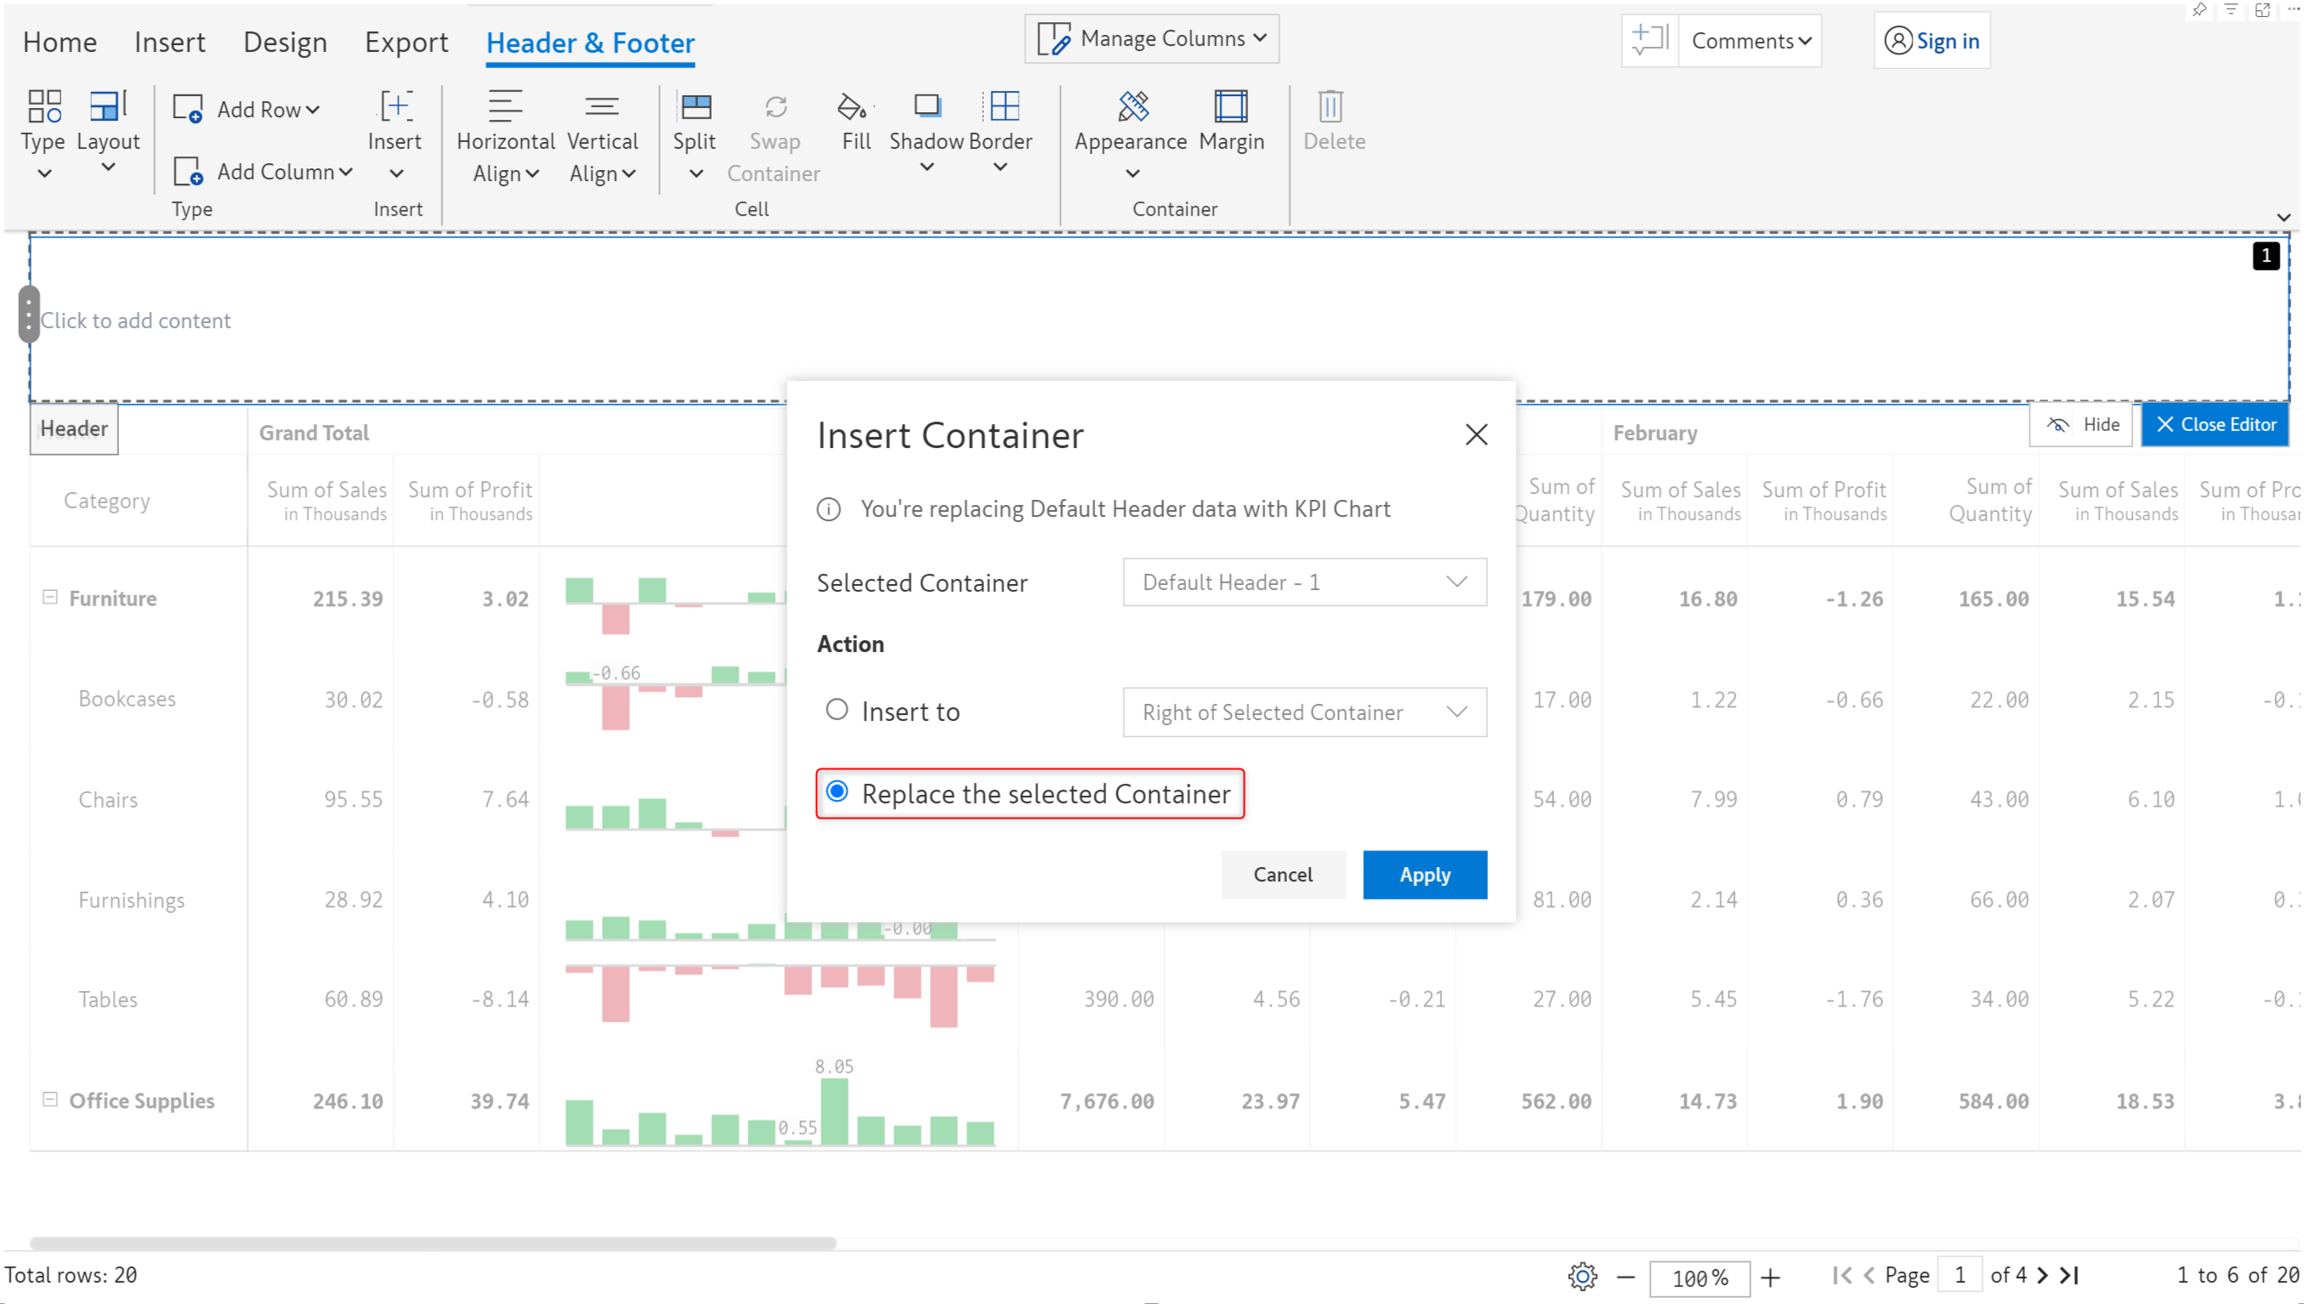Open the Split cell tool
This screenshot has width=2304, height=1304.
click(x=695, y=107)
